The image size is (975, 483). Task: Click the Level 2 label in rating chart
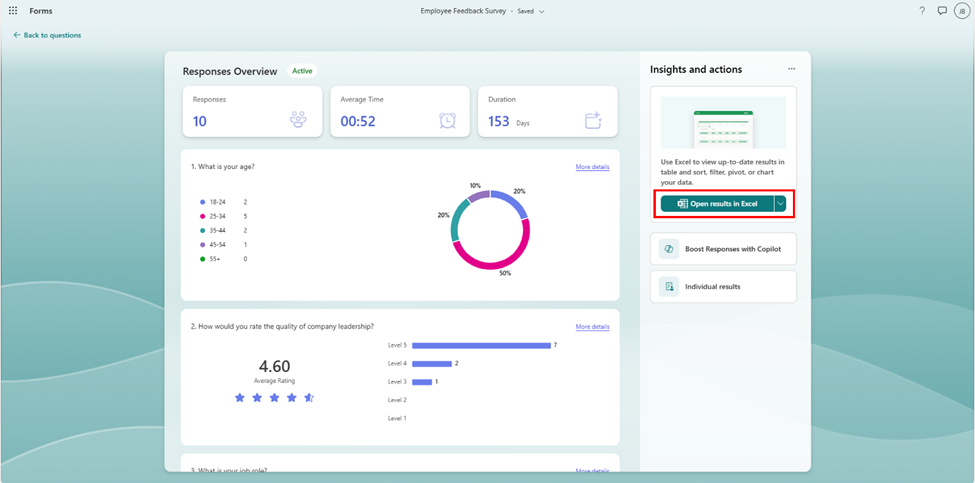click(397, 400)
